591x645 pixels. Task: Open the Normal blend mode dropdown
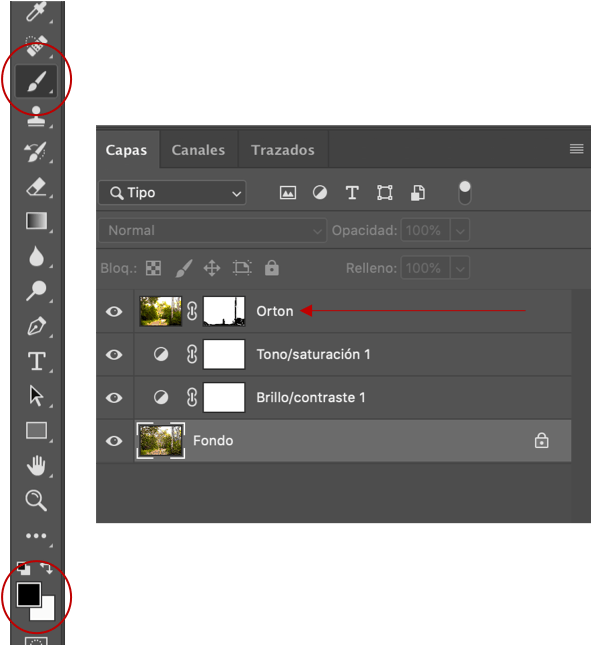click(213, 230)
